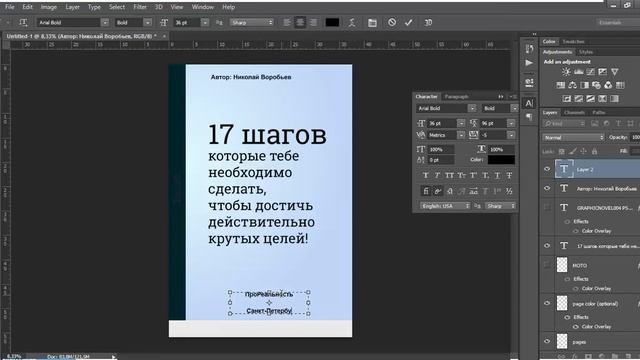Switch to the Paragraph tab
This screenshot has height=360, width=640.
pyautogui.click(x=456, y=97)
